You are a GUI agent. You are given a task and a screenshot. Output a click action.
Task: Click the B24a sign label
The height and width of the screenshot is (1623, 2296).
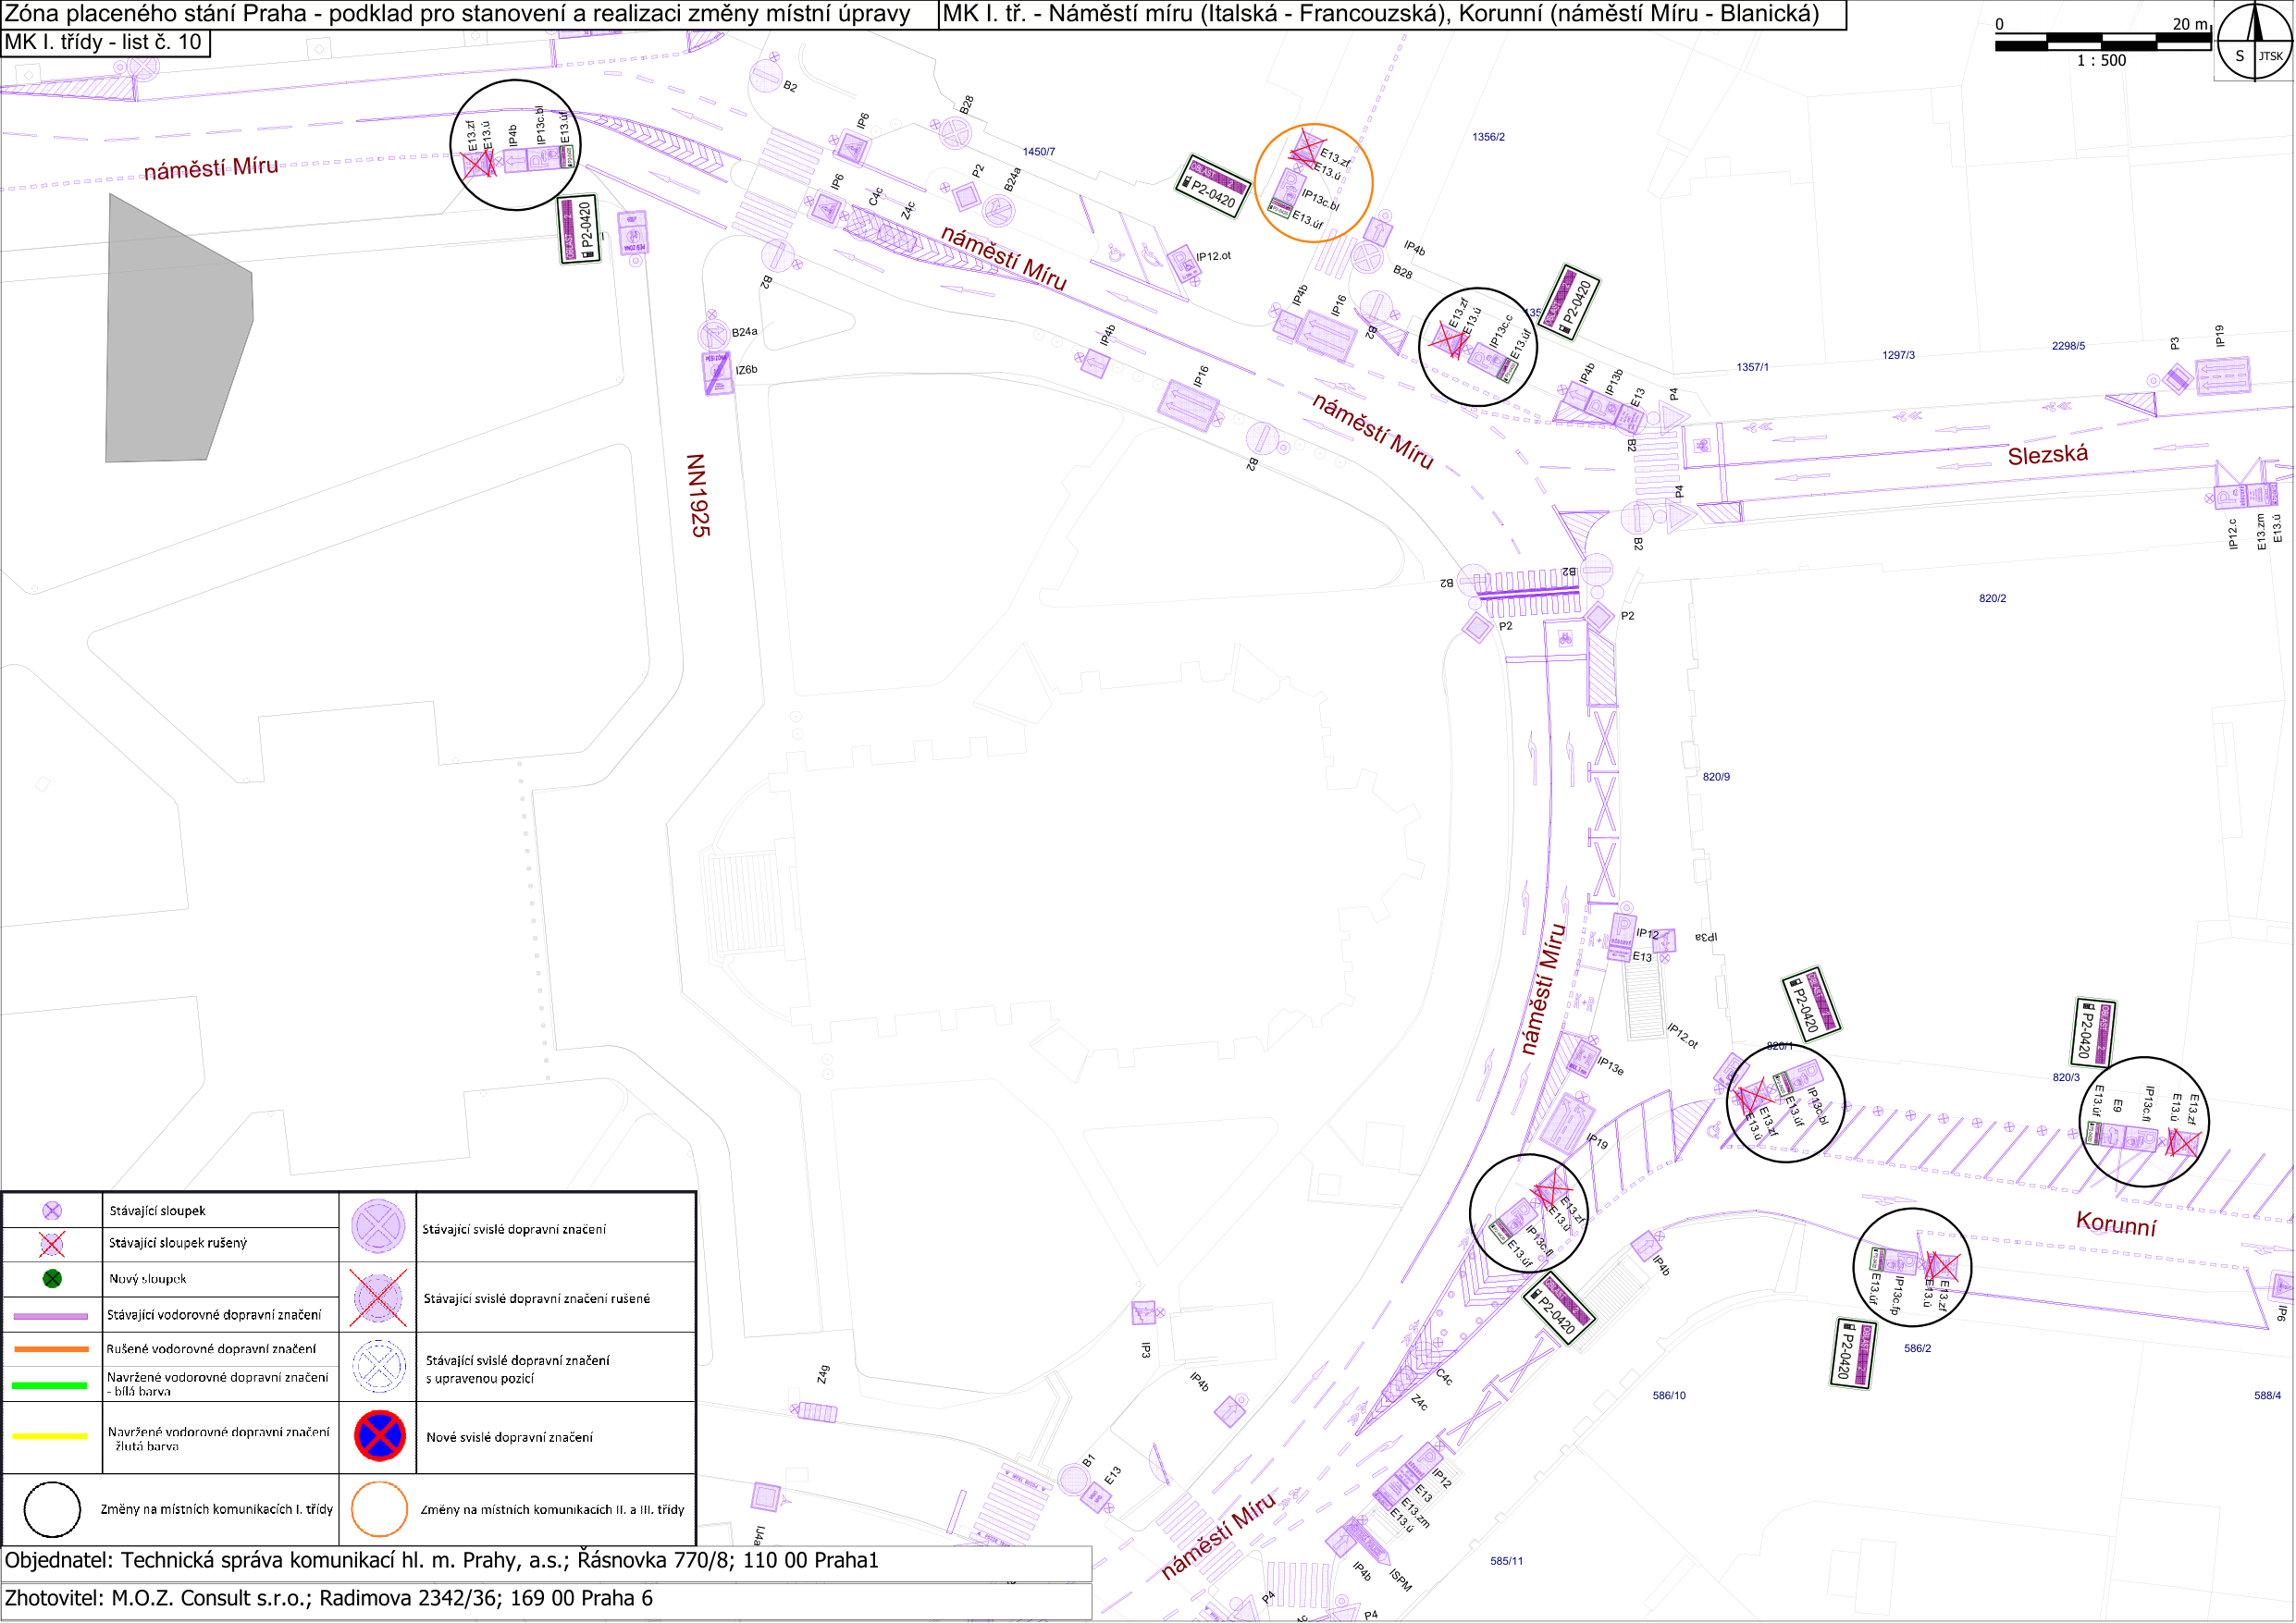(745, 332)
